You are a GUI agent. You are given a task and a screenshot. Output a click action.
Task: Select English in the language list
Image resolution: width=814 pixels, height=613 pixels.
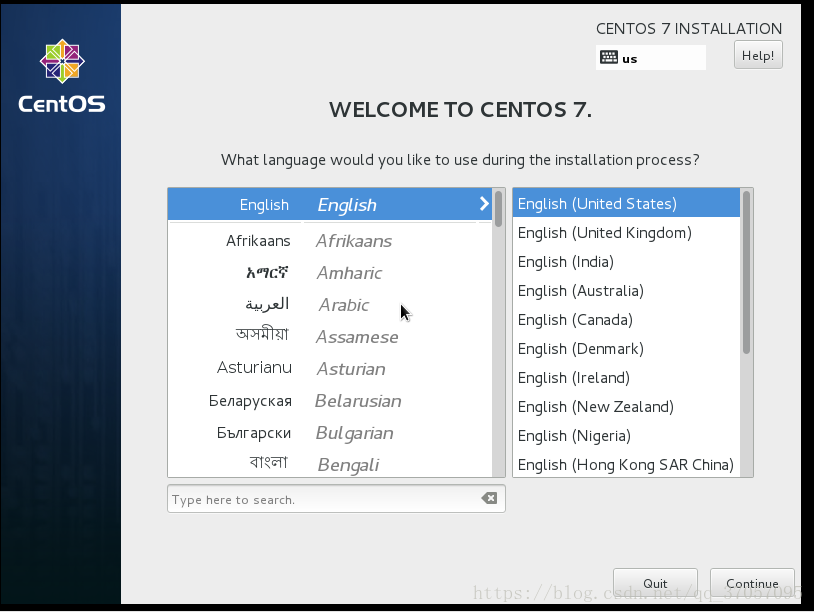(x=330, y=204)
